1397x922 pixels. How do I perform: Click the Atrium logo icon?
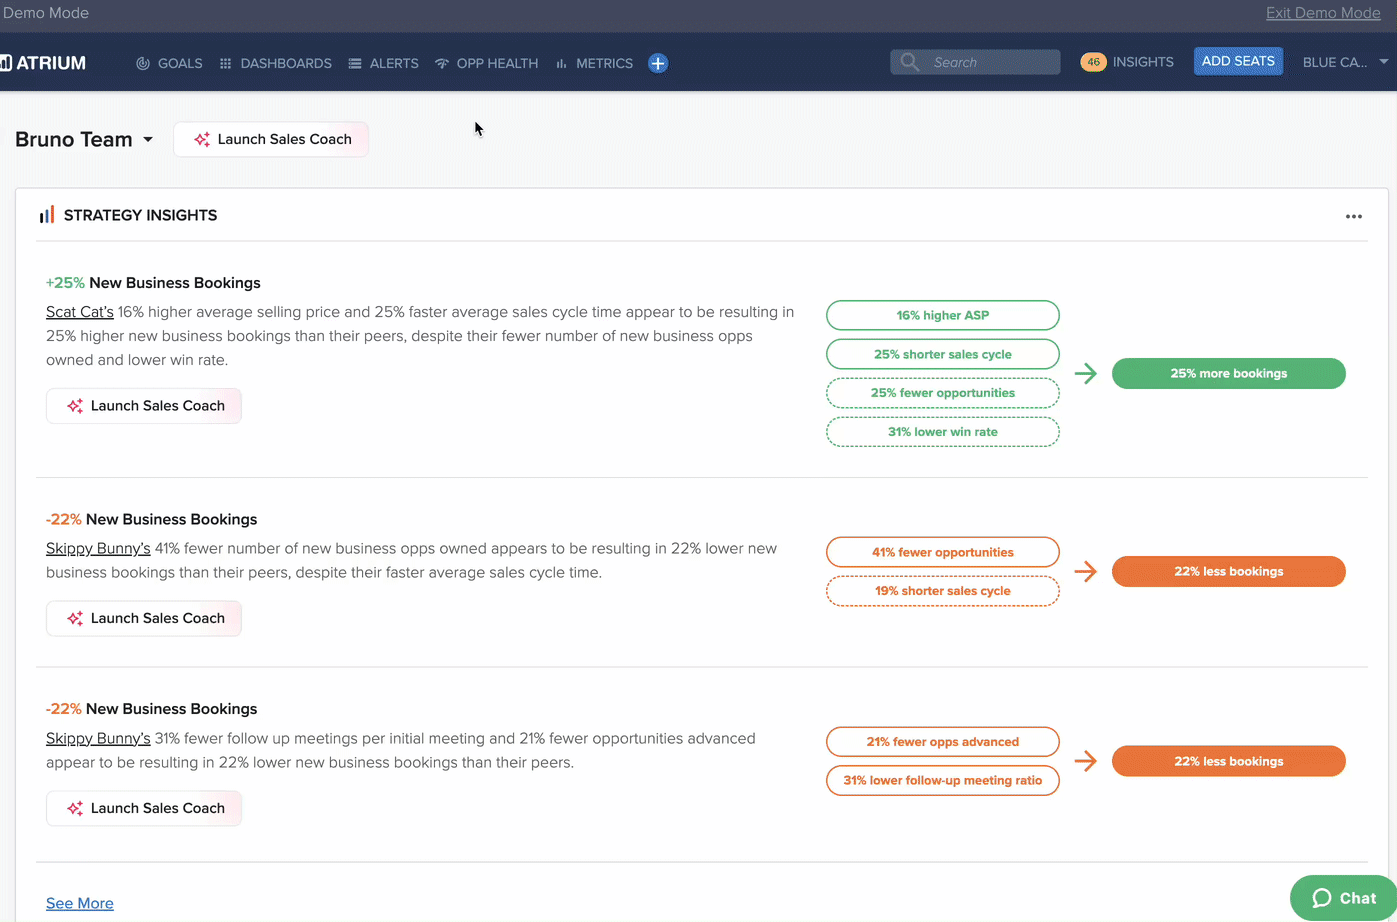6,63
